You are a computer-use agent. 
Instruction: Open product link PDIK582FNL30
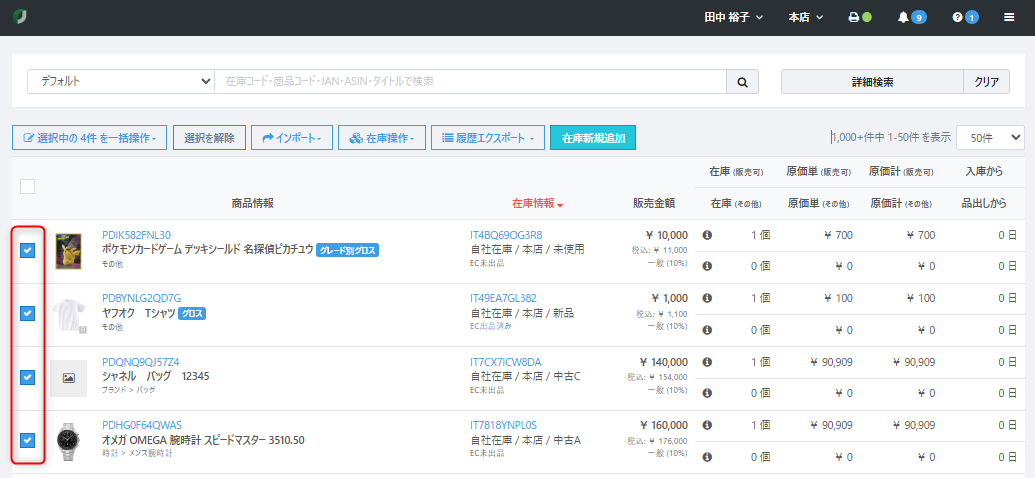[x=137, y=235]
